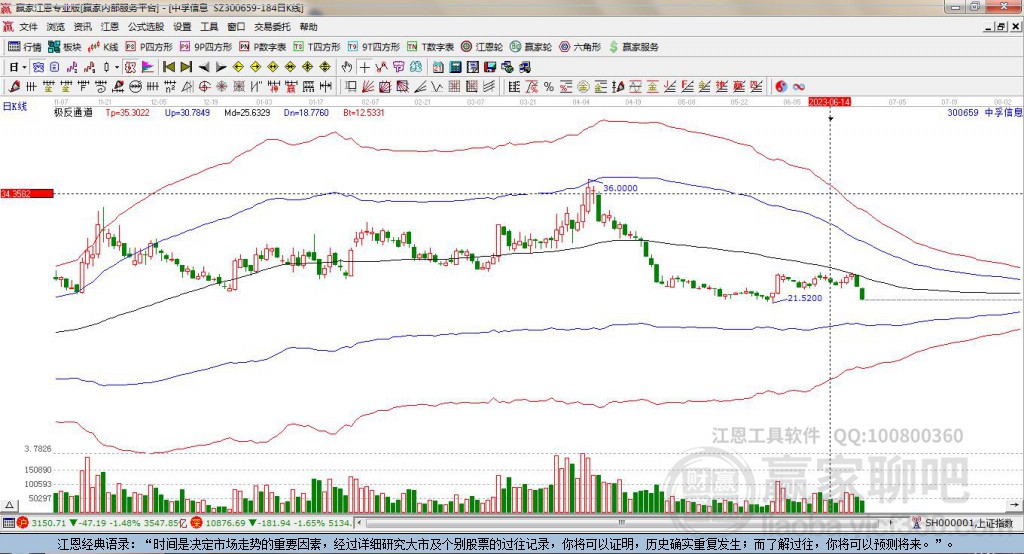Open the 9P四方形 tool

tap(206, 47)
